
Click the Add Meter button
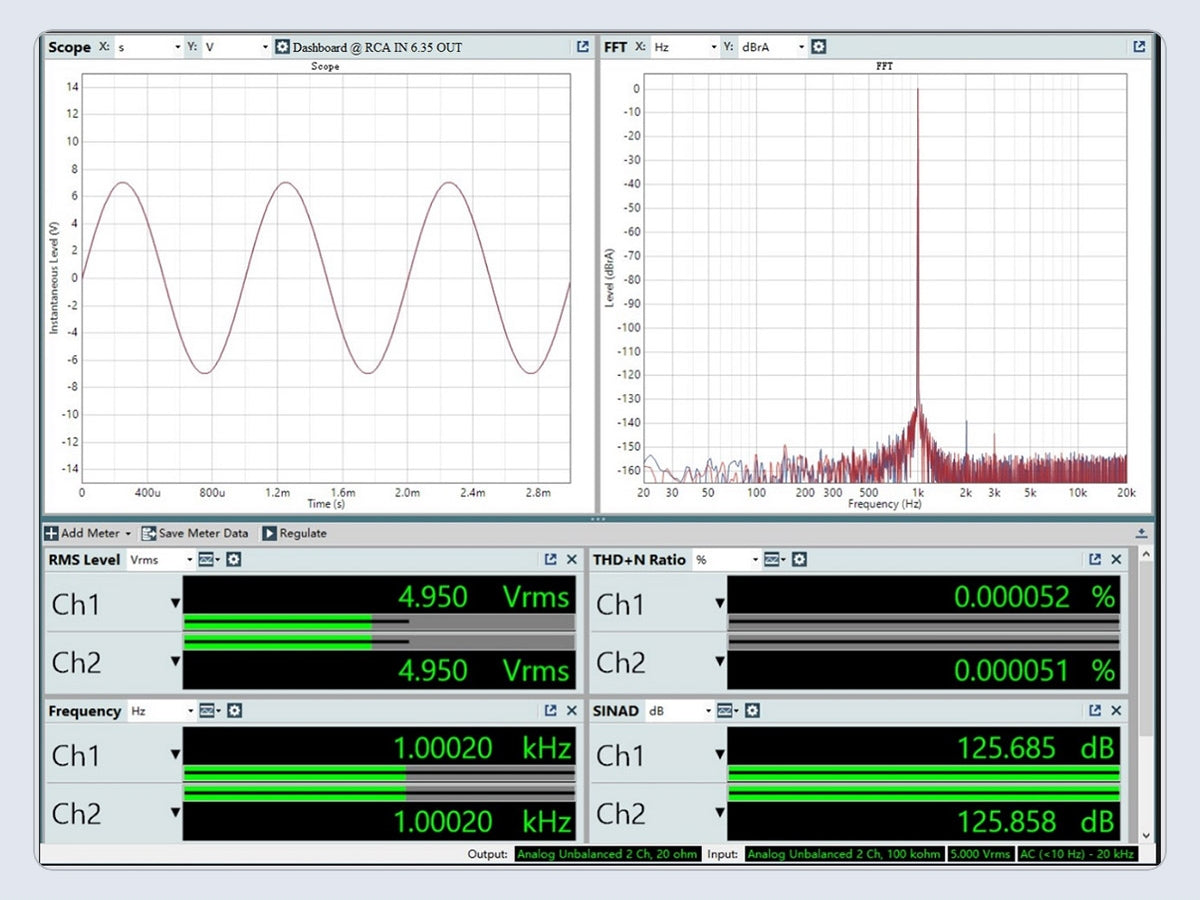[x=88, y=533]
